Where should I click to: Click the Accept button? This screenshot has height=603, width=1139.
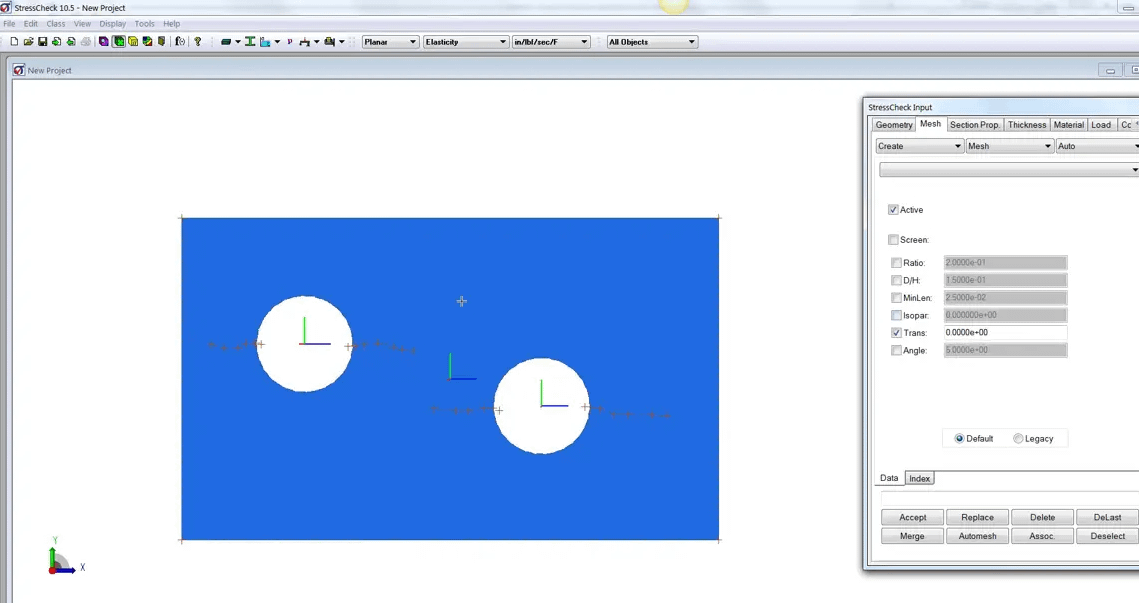[x=911, y=517]
